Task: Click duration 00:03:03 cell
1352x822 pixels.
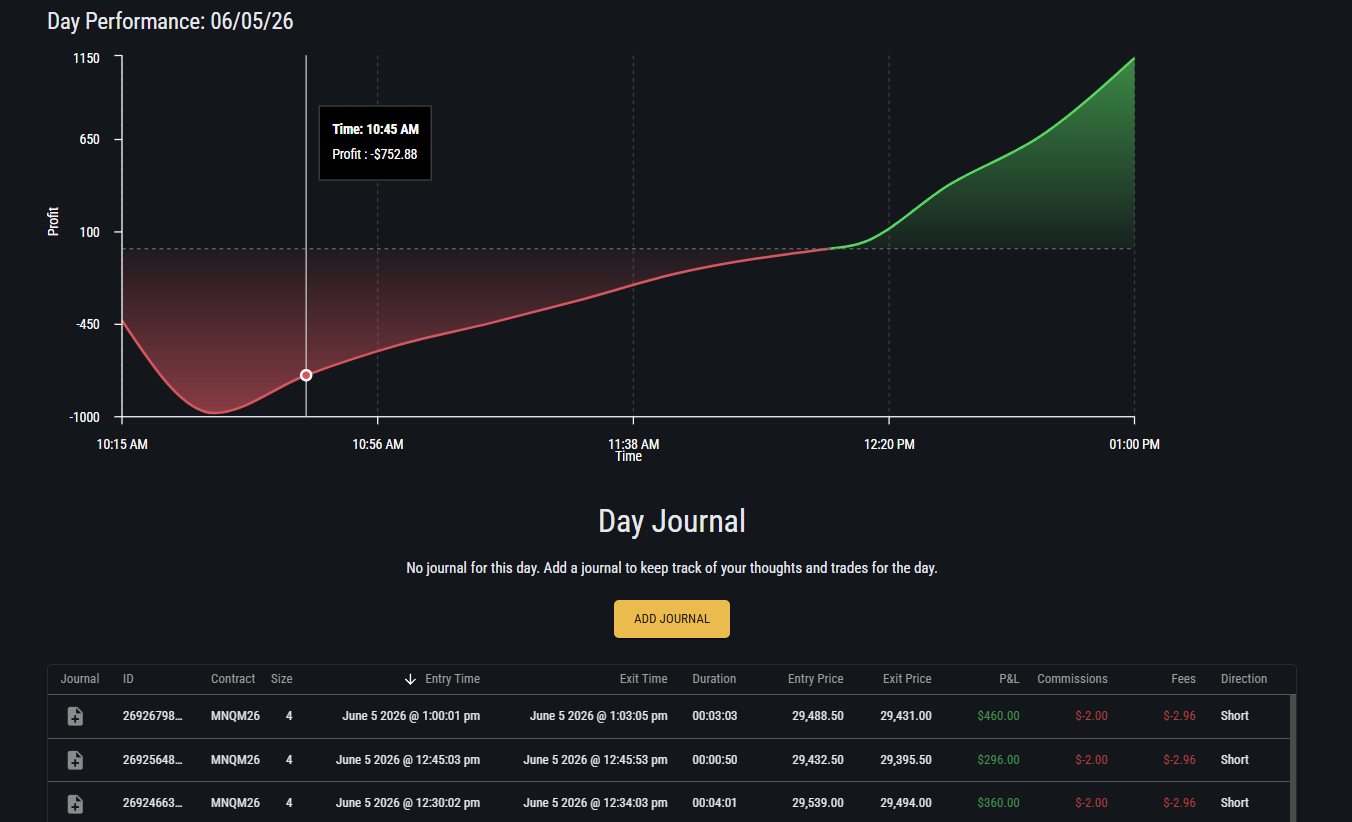Action: (x=715, y=716)
